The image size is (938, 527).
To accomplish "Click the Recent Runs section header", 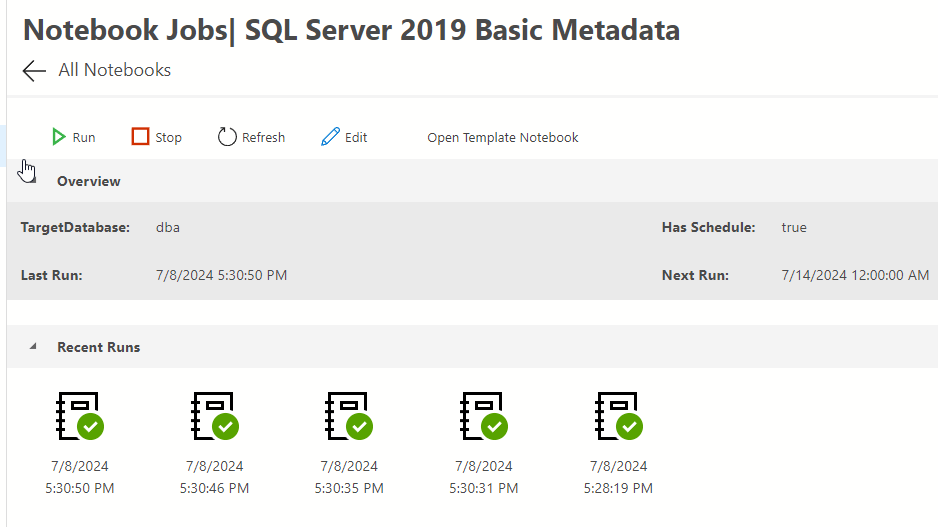I will 98,347.
